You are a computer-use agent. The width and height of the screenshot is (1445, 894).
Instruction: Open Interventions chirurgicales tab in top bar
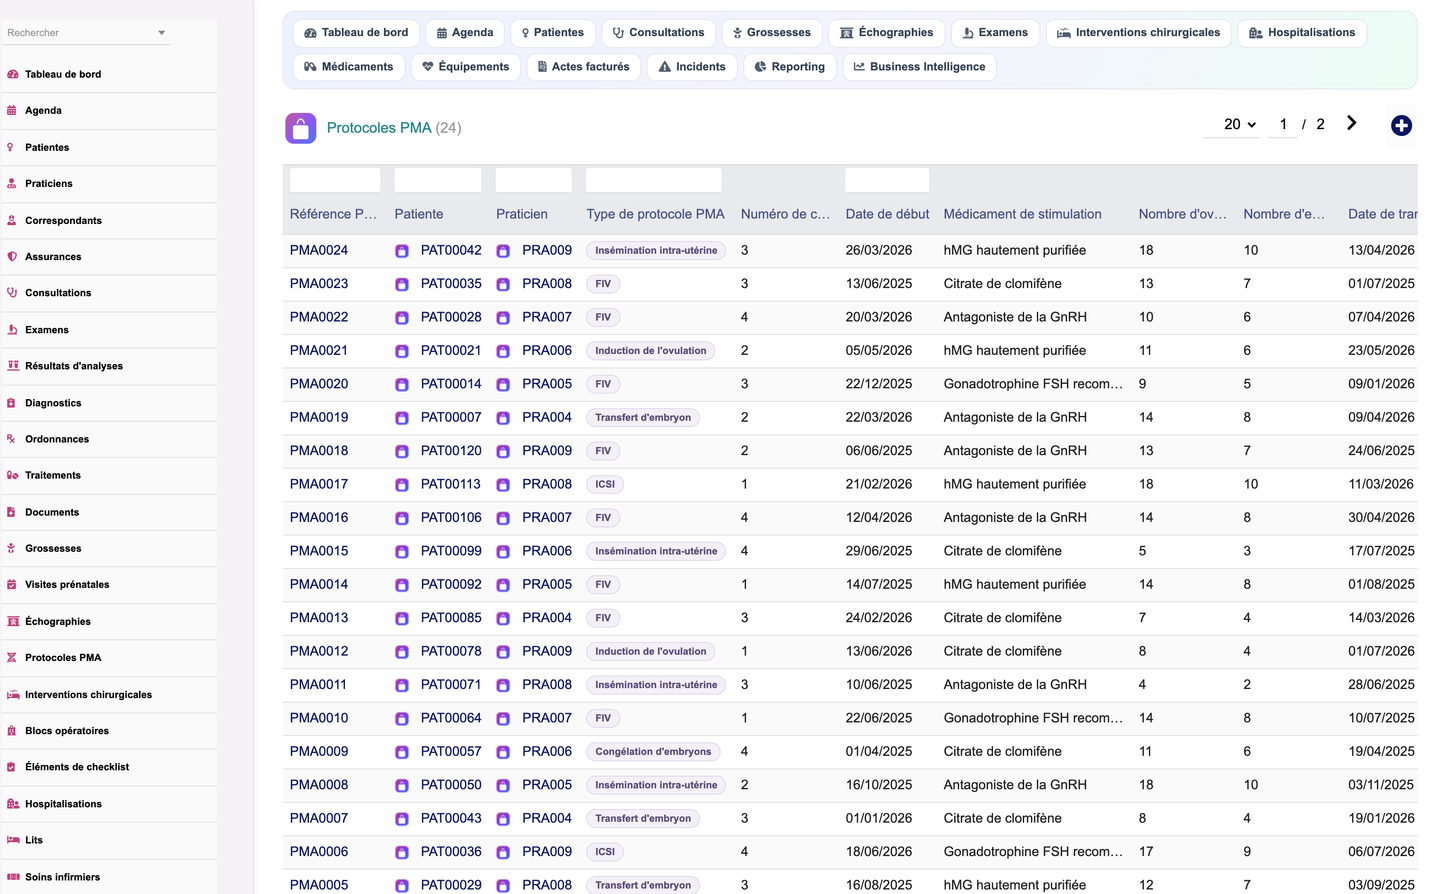pyautogui.click(x=1138, y=33)
